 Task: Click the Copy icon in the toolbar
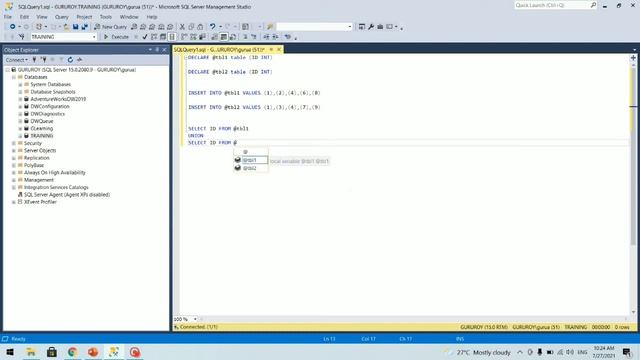point(191,27)
